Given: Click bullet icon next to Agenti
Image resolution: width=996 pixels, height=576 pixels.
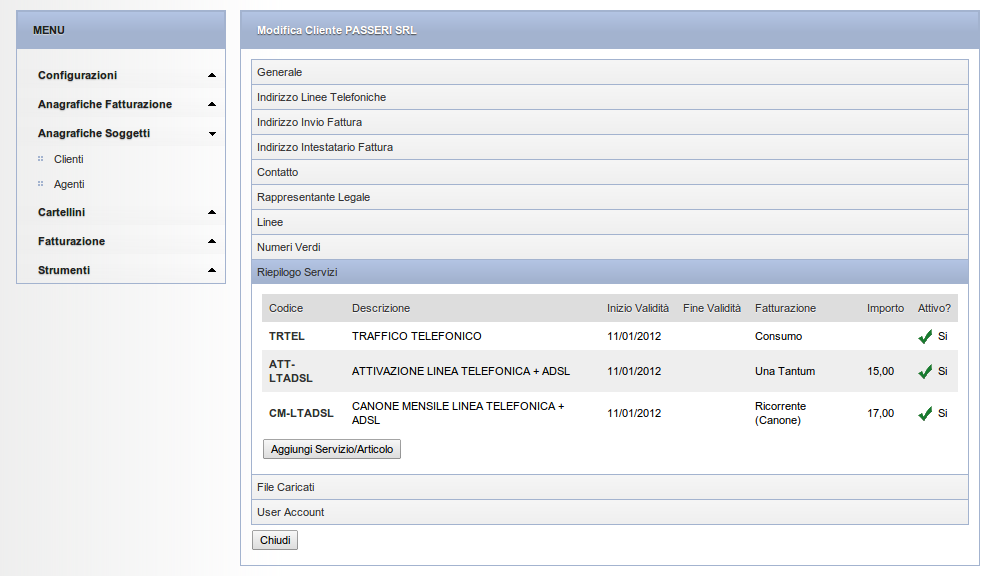Looking at the screenshot, I should click(41, 184).
